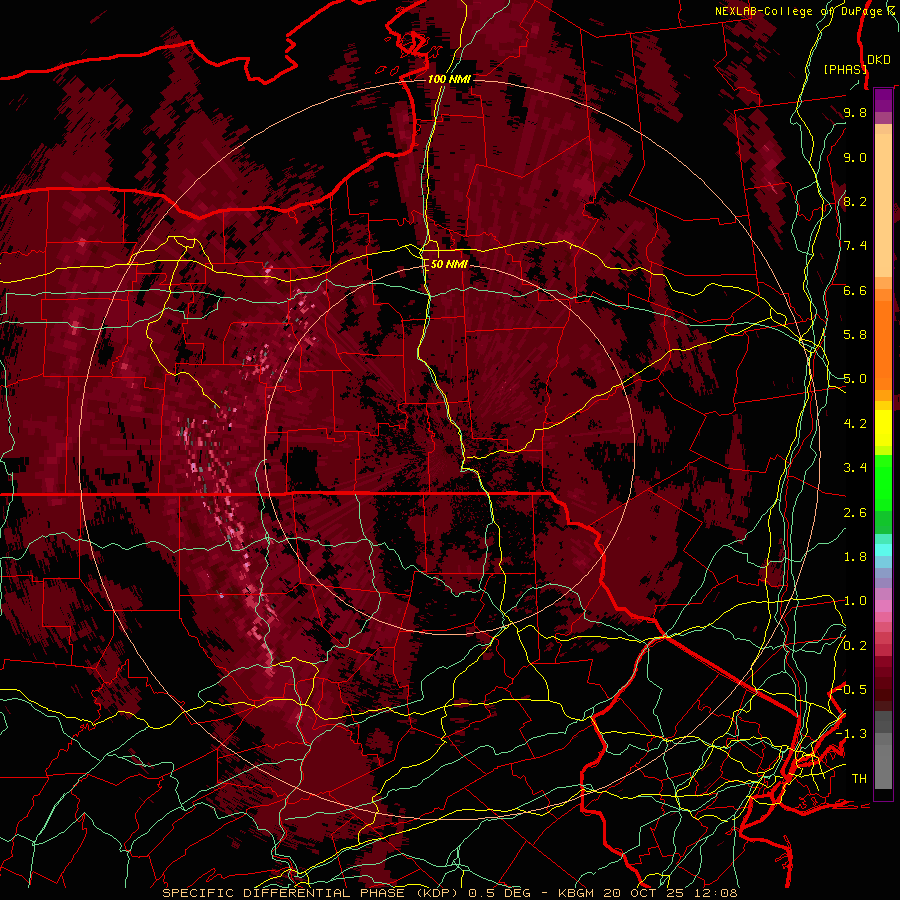
Task: Click the 3.4 value on the color scale
Action: click(x=855, y=468)
